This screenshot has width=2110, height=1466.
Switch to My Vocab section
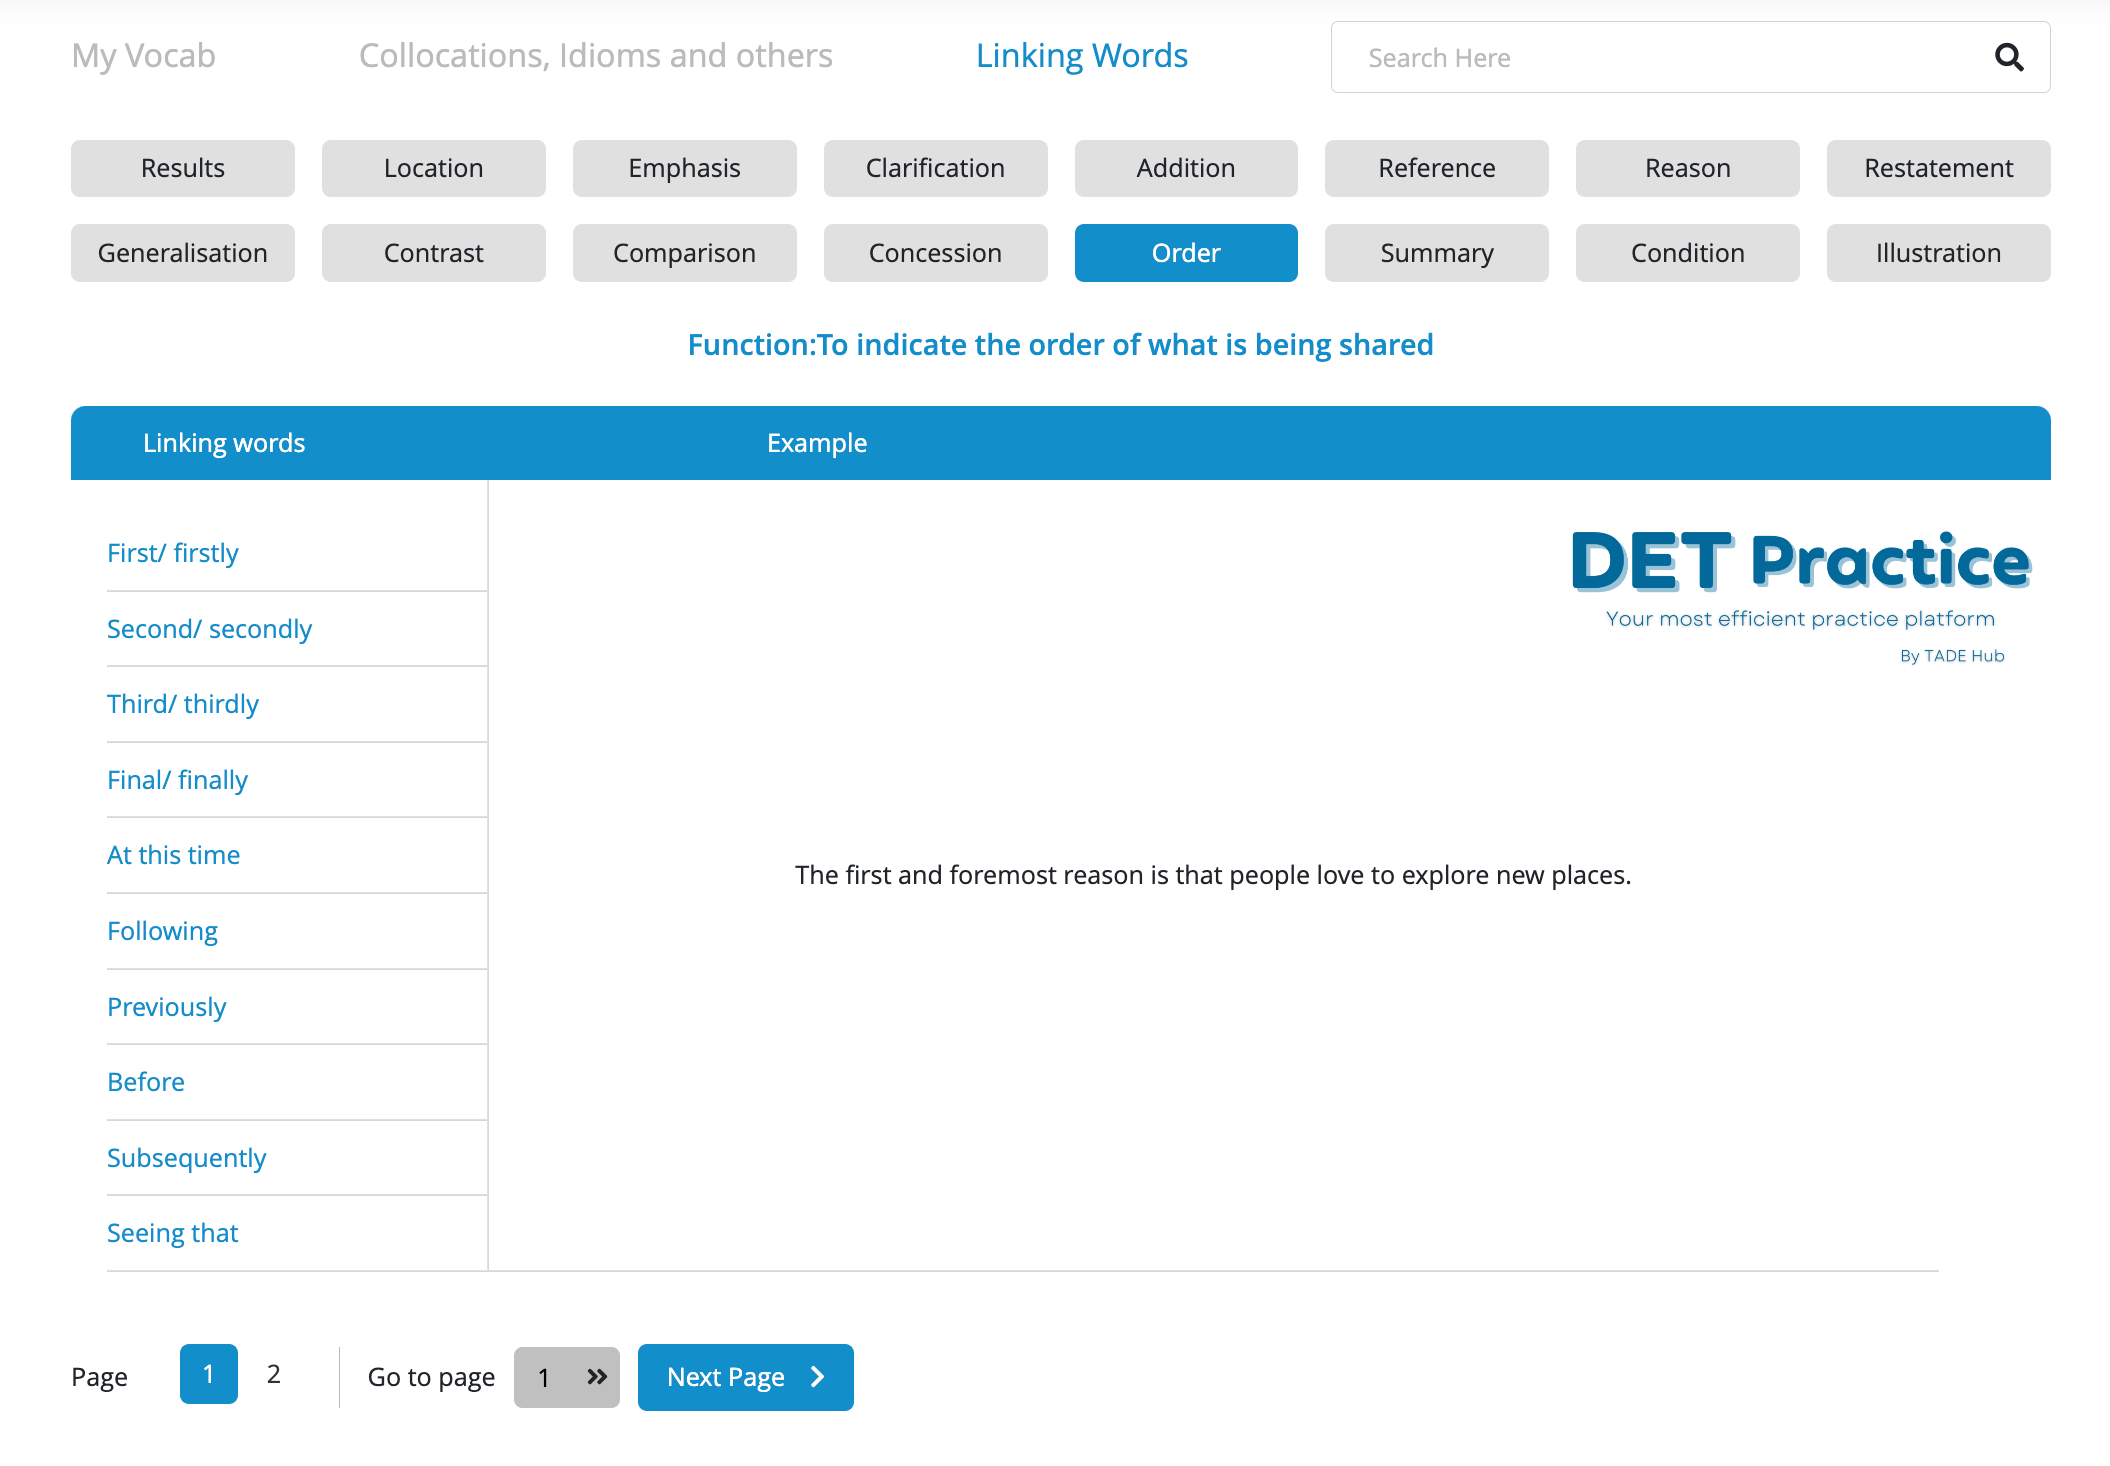tap(144, 56)
